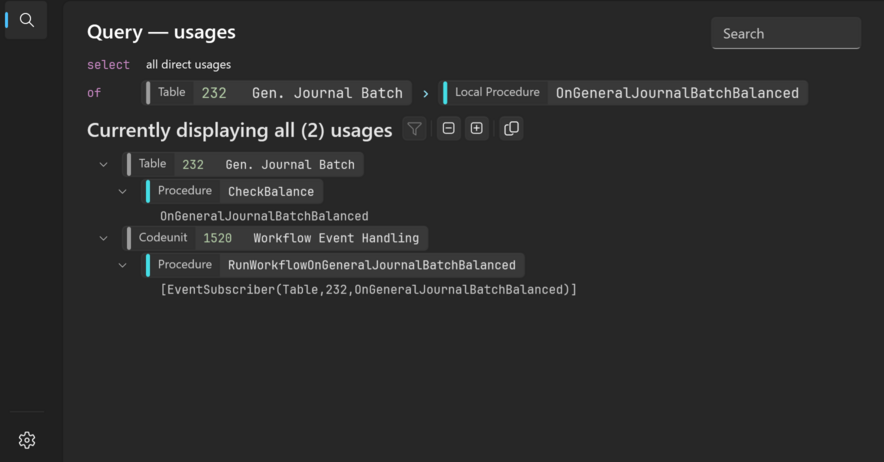The height and width of the screenshot is (462, 884).
Task: Click the 'select' keyword
Action: coord(108,65)
